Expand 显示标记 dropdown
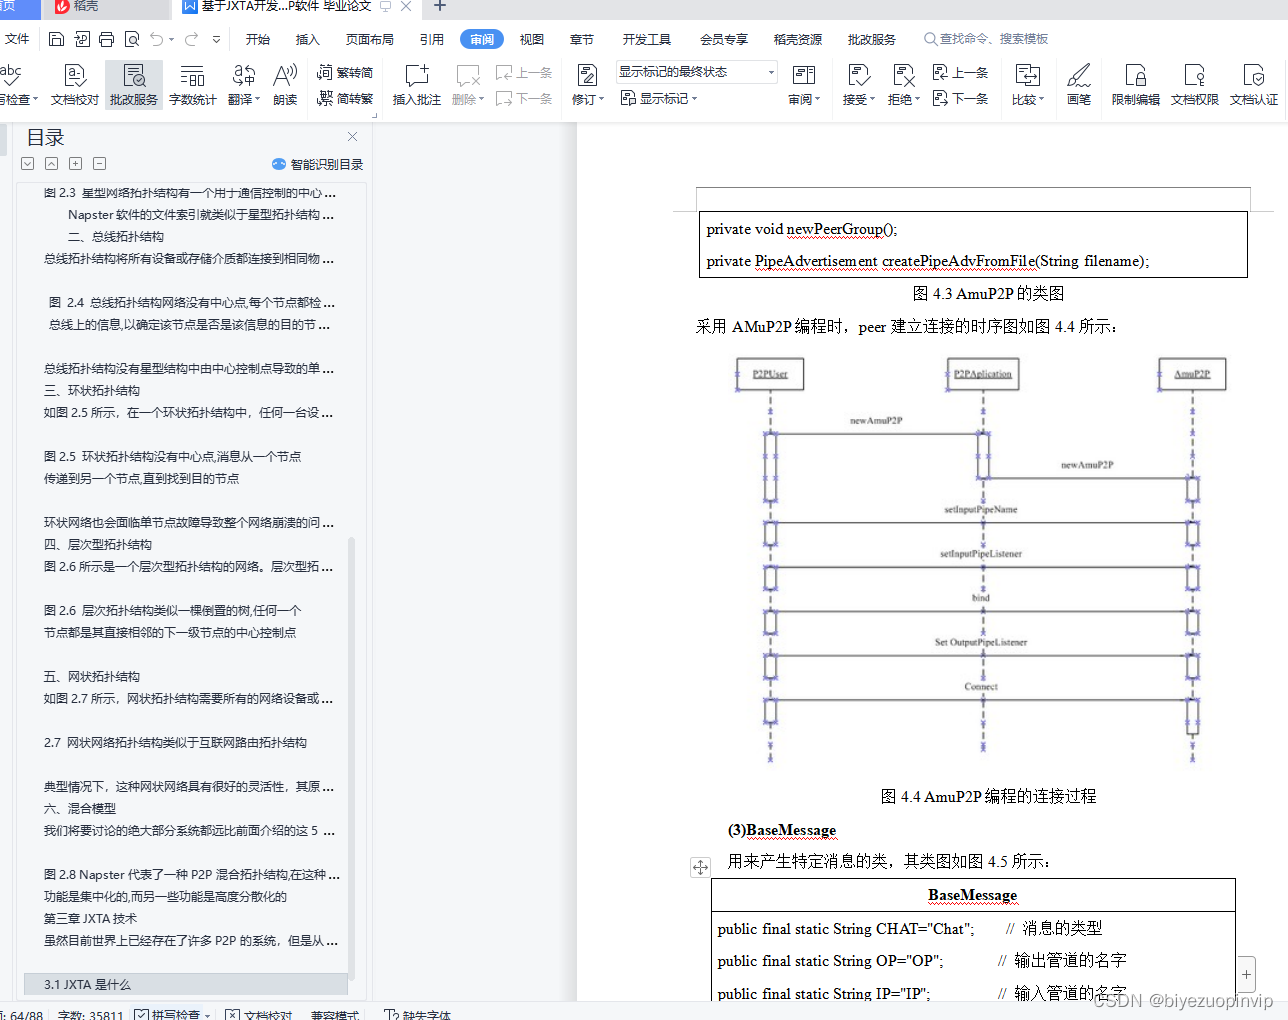This screenshot has width=1288, height=1020. (659, 98)
